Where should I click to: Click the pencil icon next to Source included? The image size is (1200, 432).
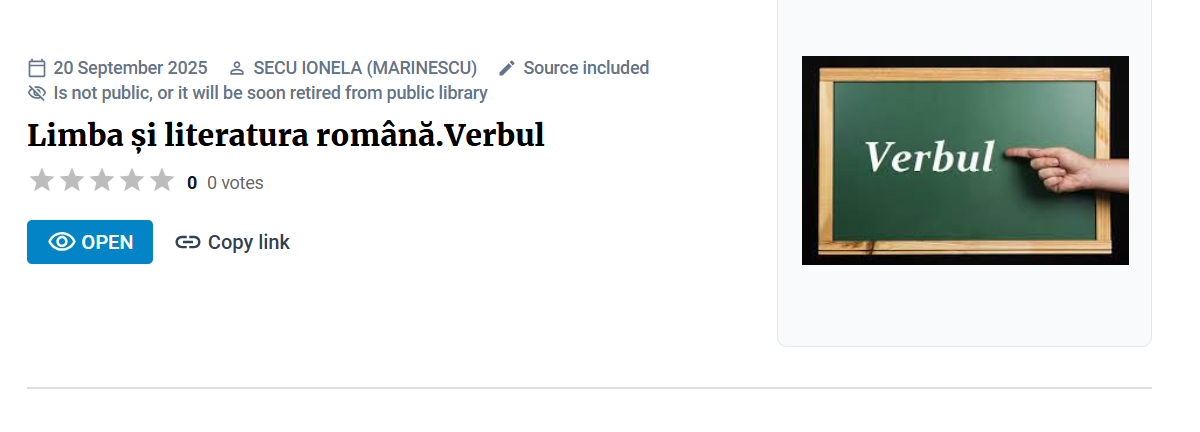(507, 68)
